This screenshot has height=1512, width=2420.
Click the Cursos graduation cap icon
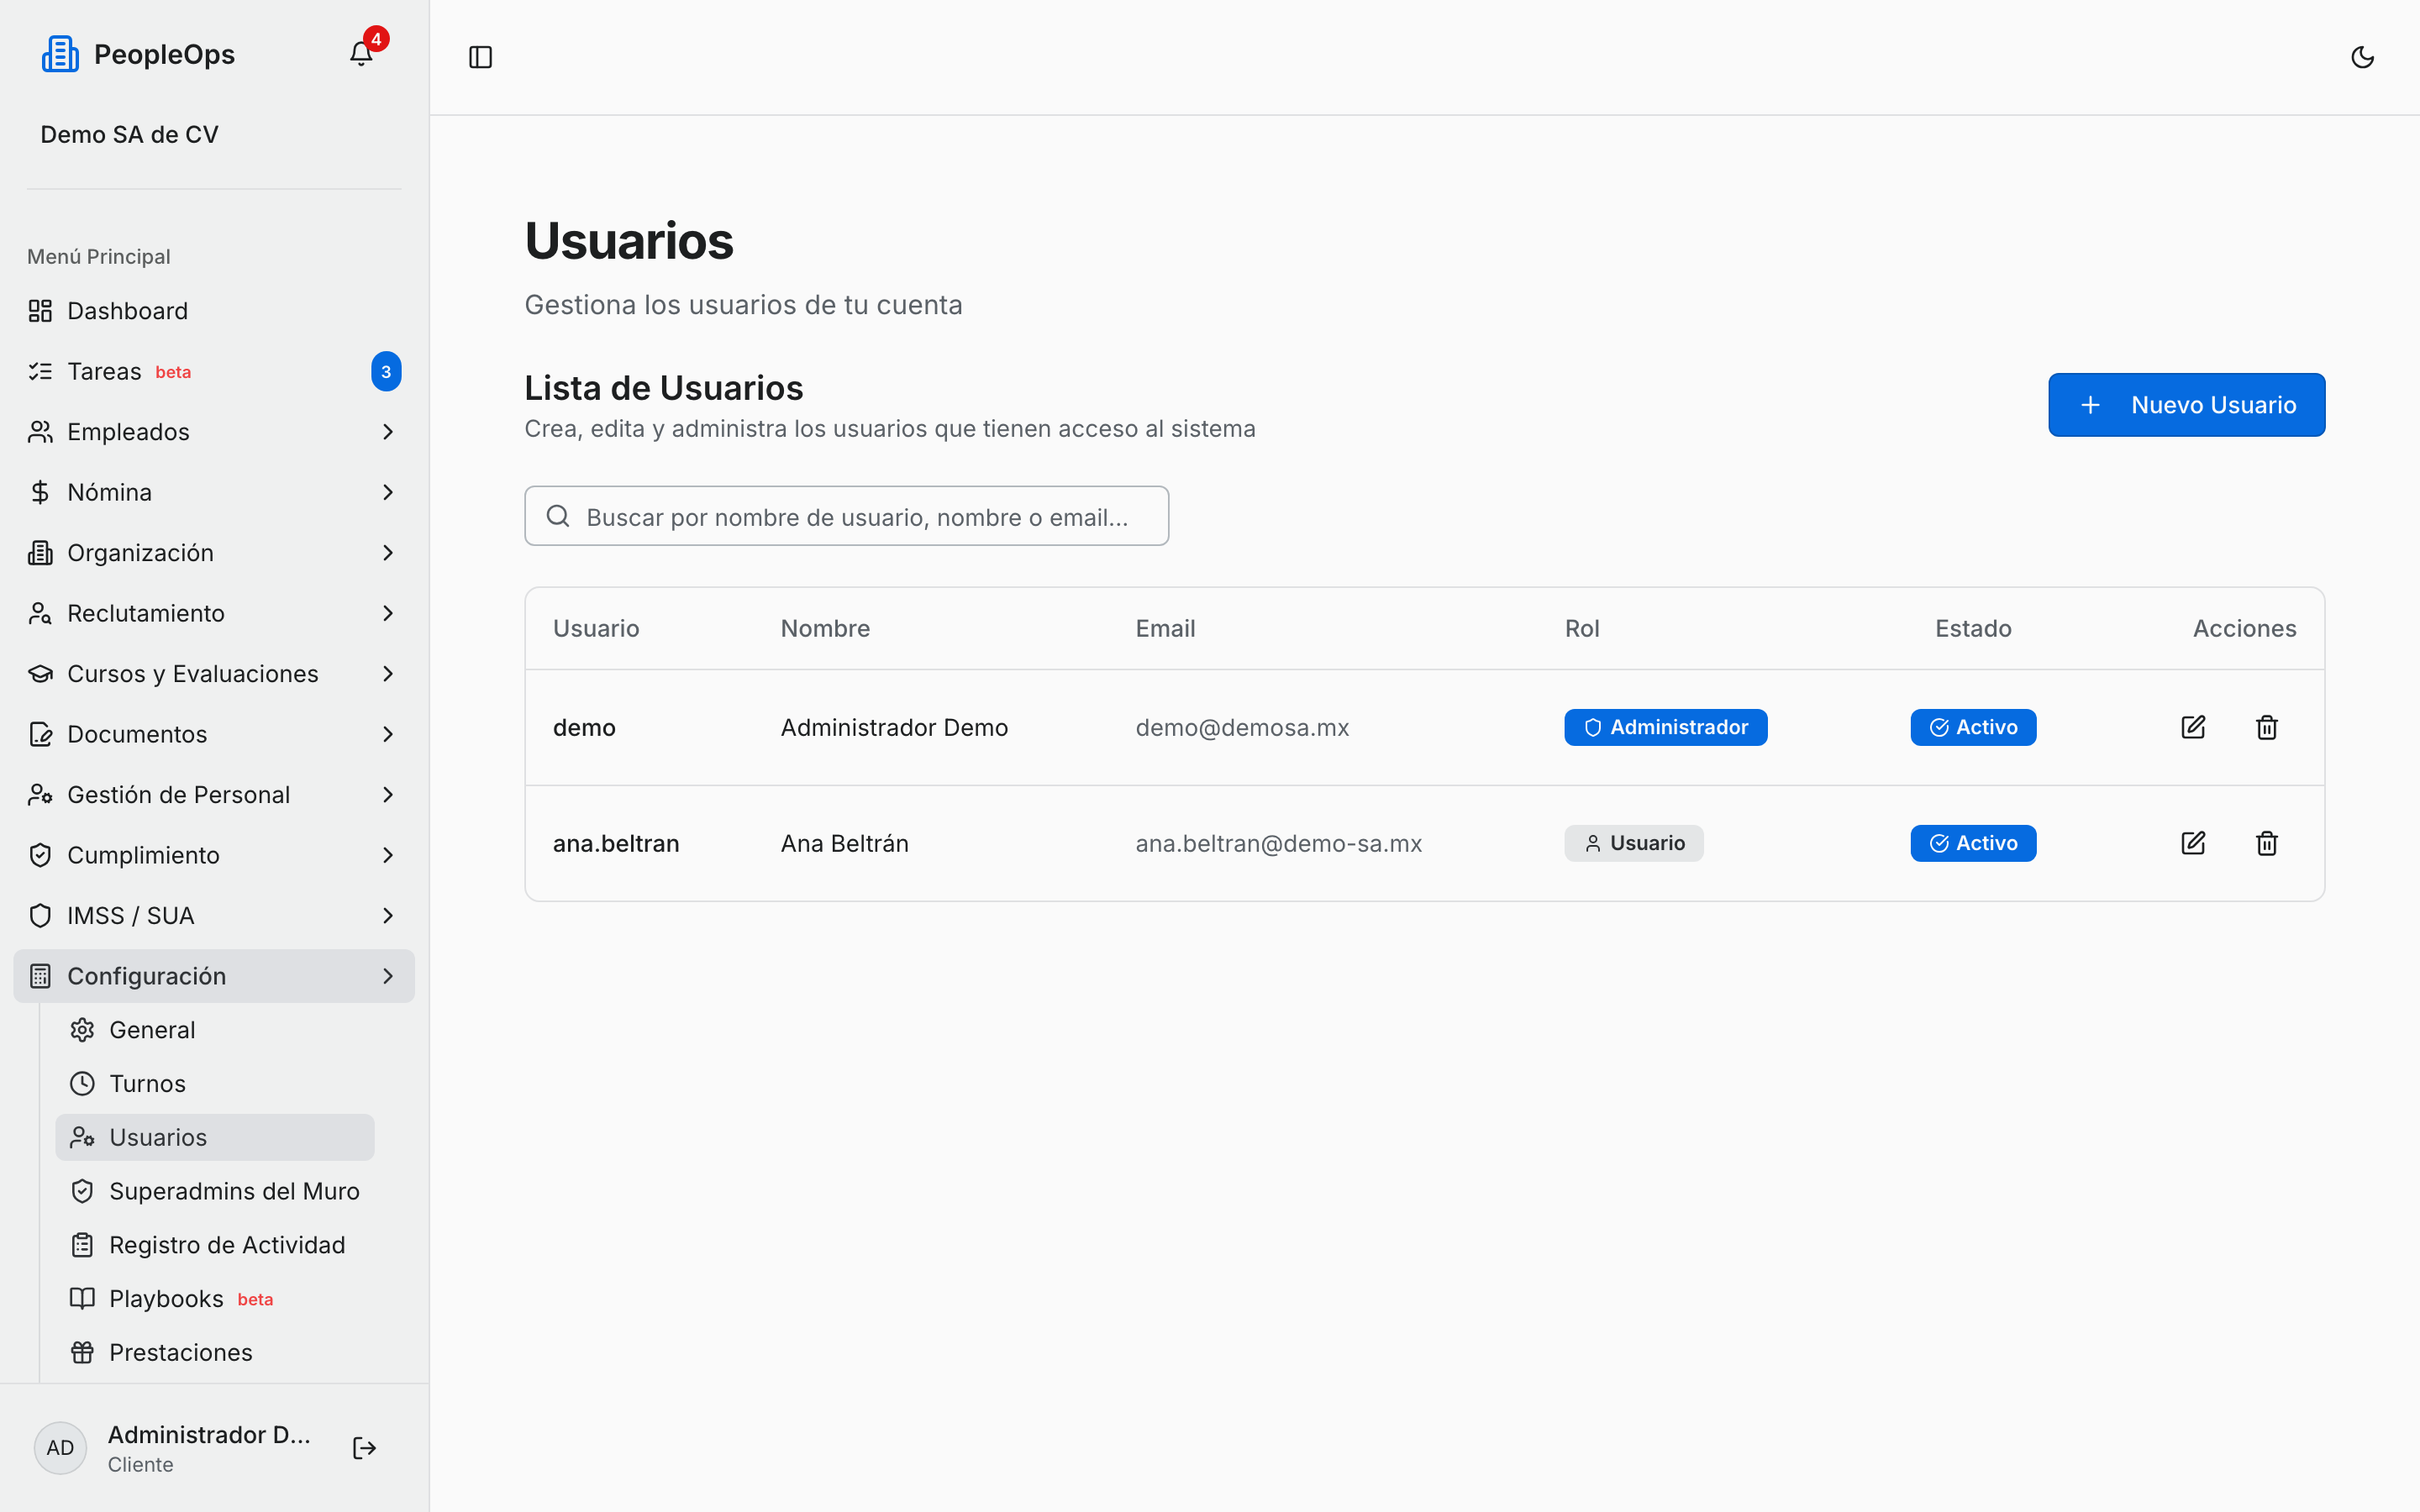(x=40, y=674)
